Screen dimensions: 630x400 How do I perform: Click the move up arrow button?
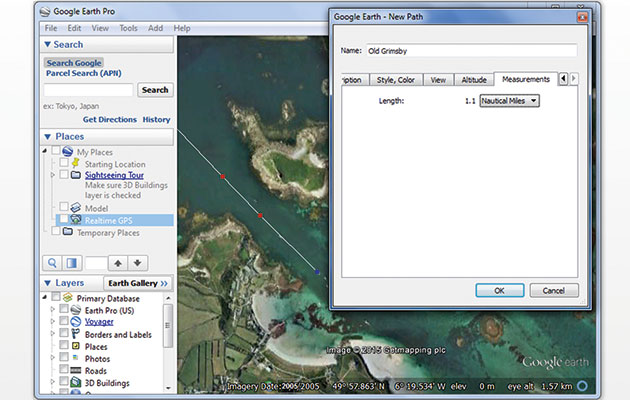pos(118,263)
